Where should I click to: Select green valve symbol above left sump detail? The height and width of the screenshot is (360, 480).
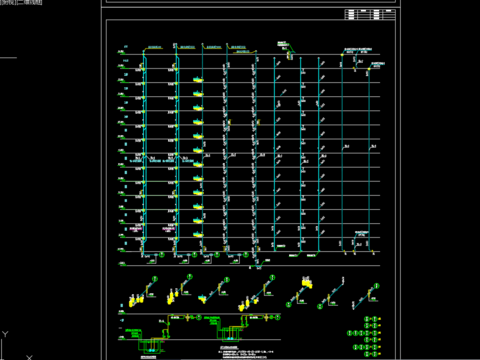[x=164, y=334]
